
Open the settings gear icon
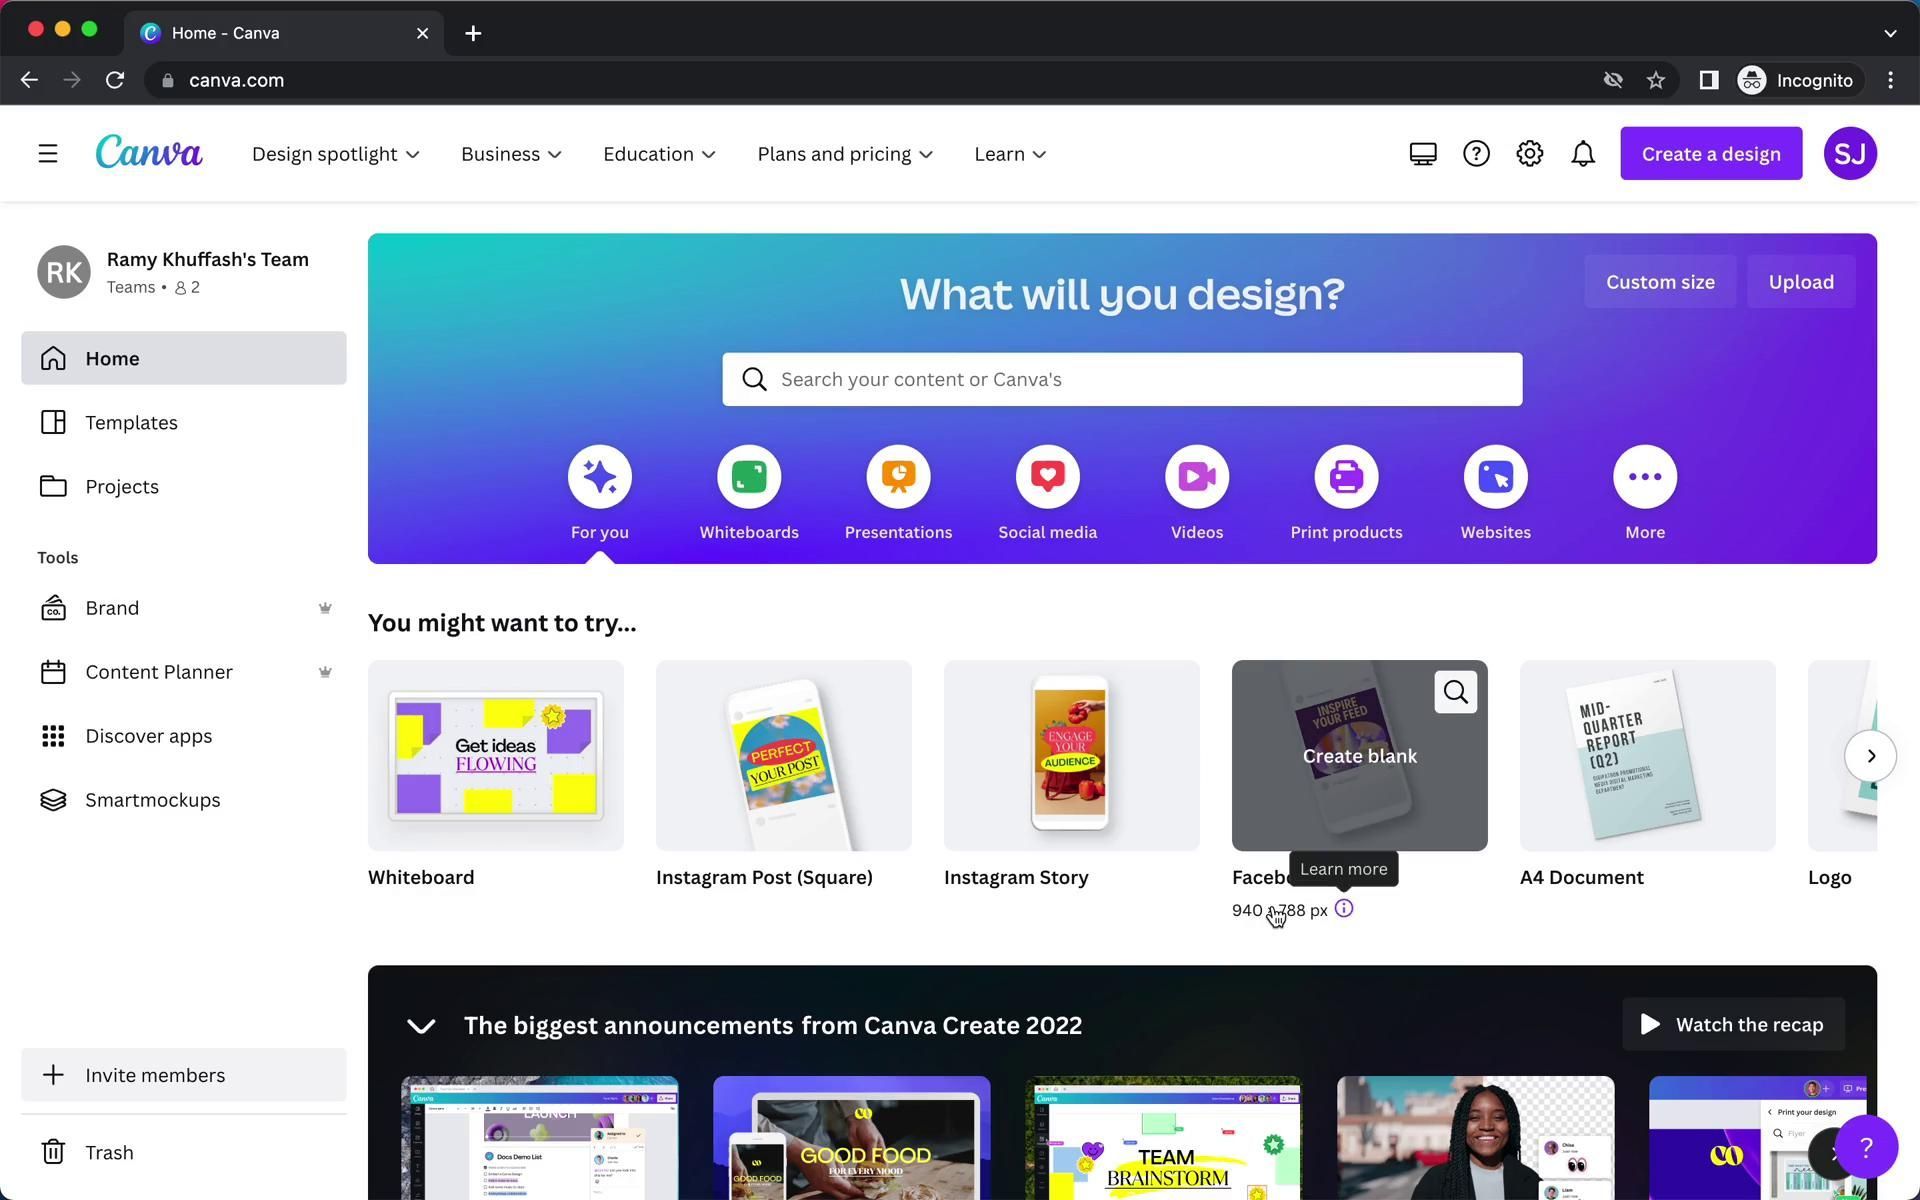[1529, 154]
